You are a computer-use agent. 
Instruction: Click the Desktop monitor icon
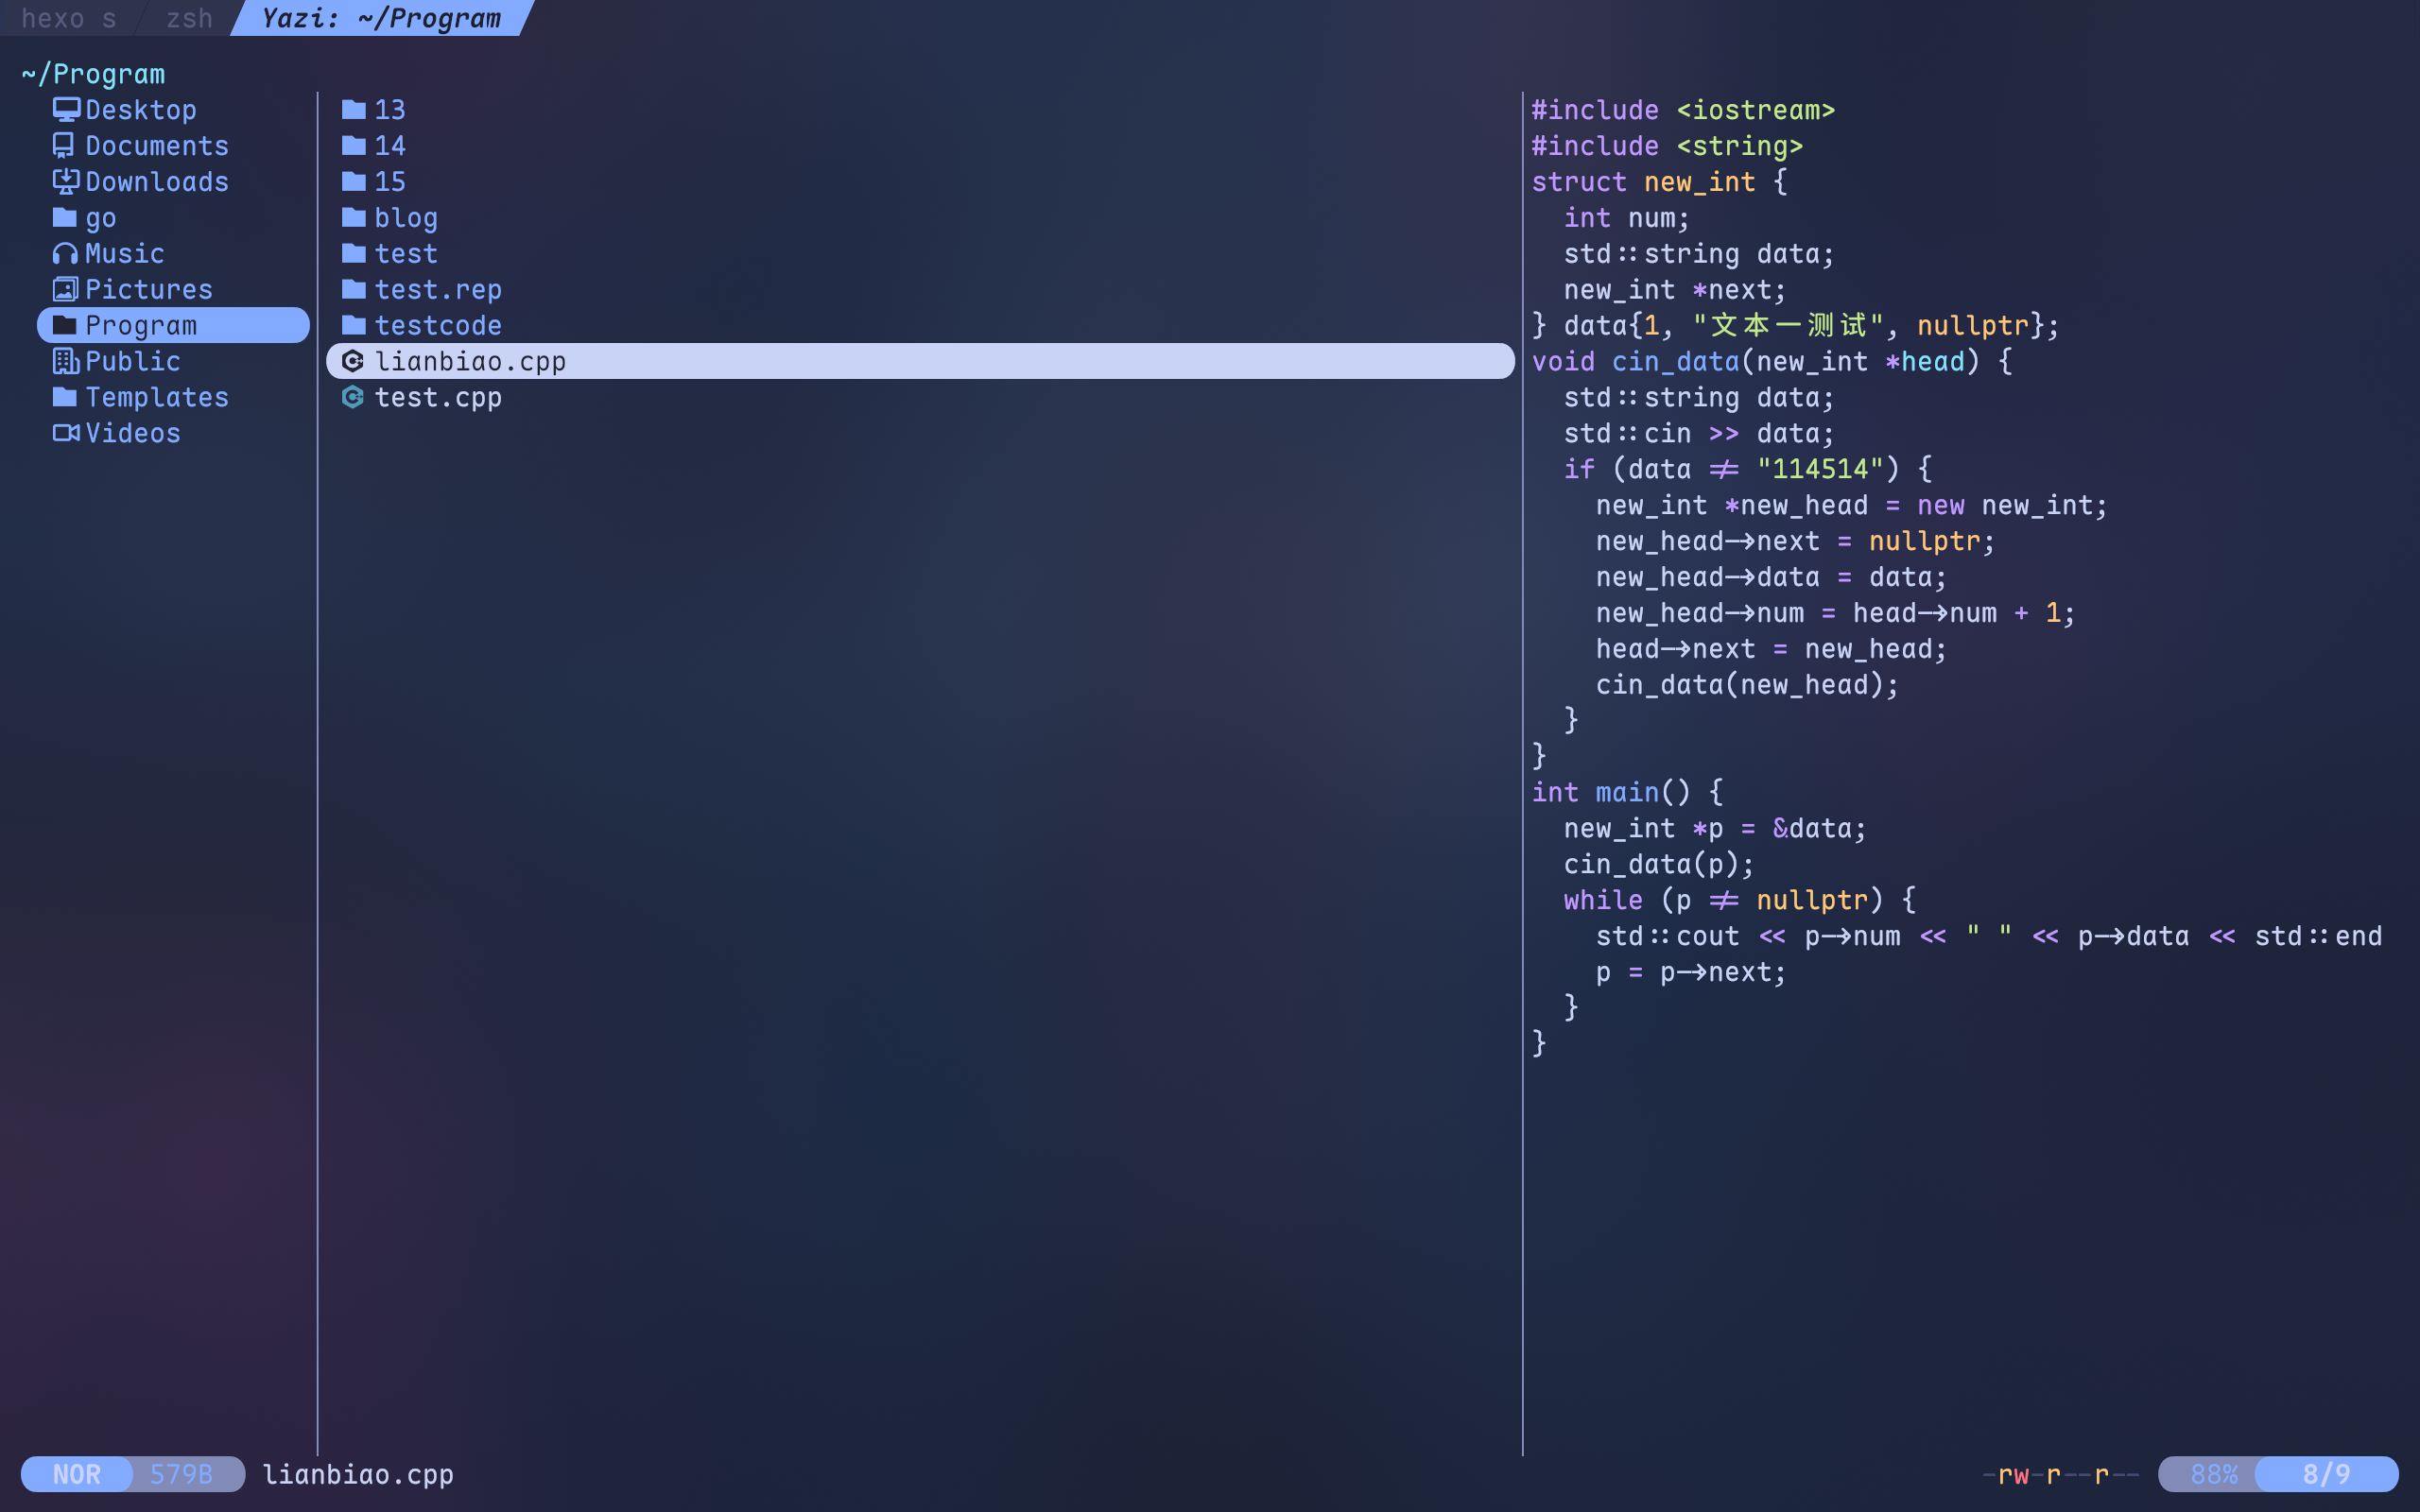66,109
